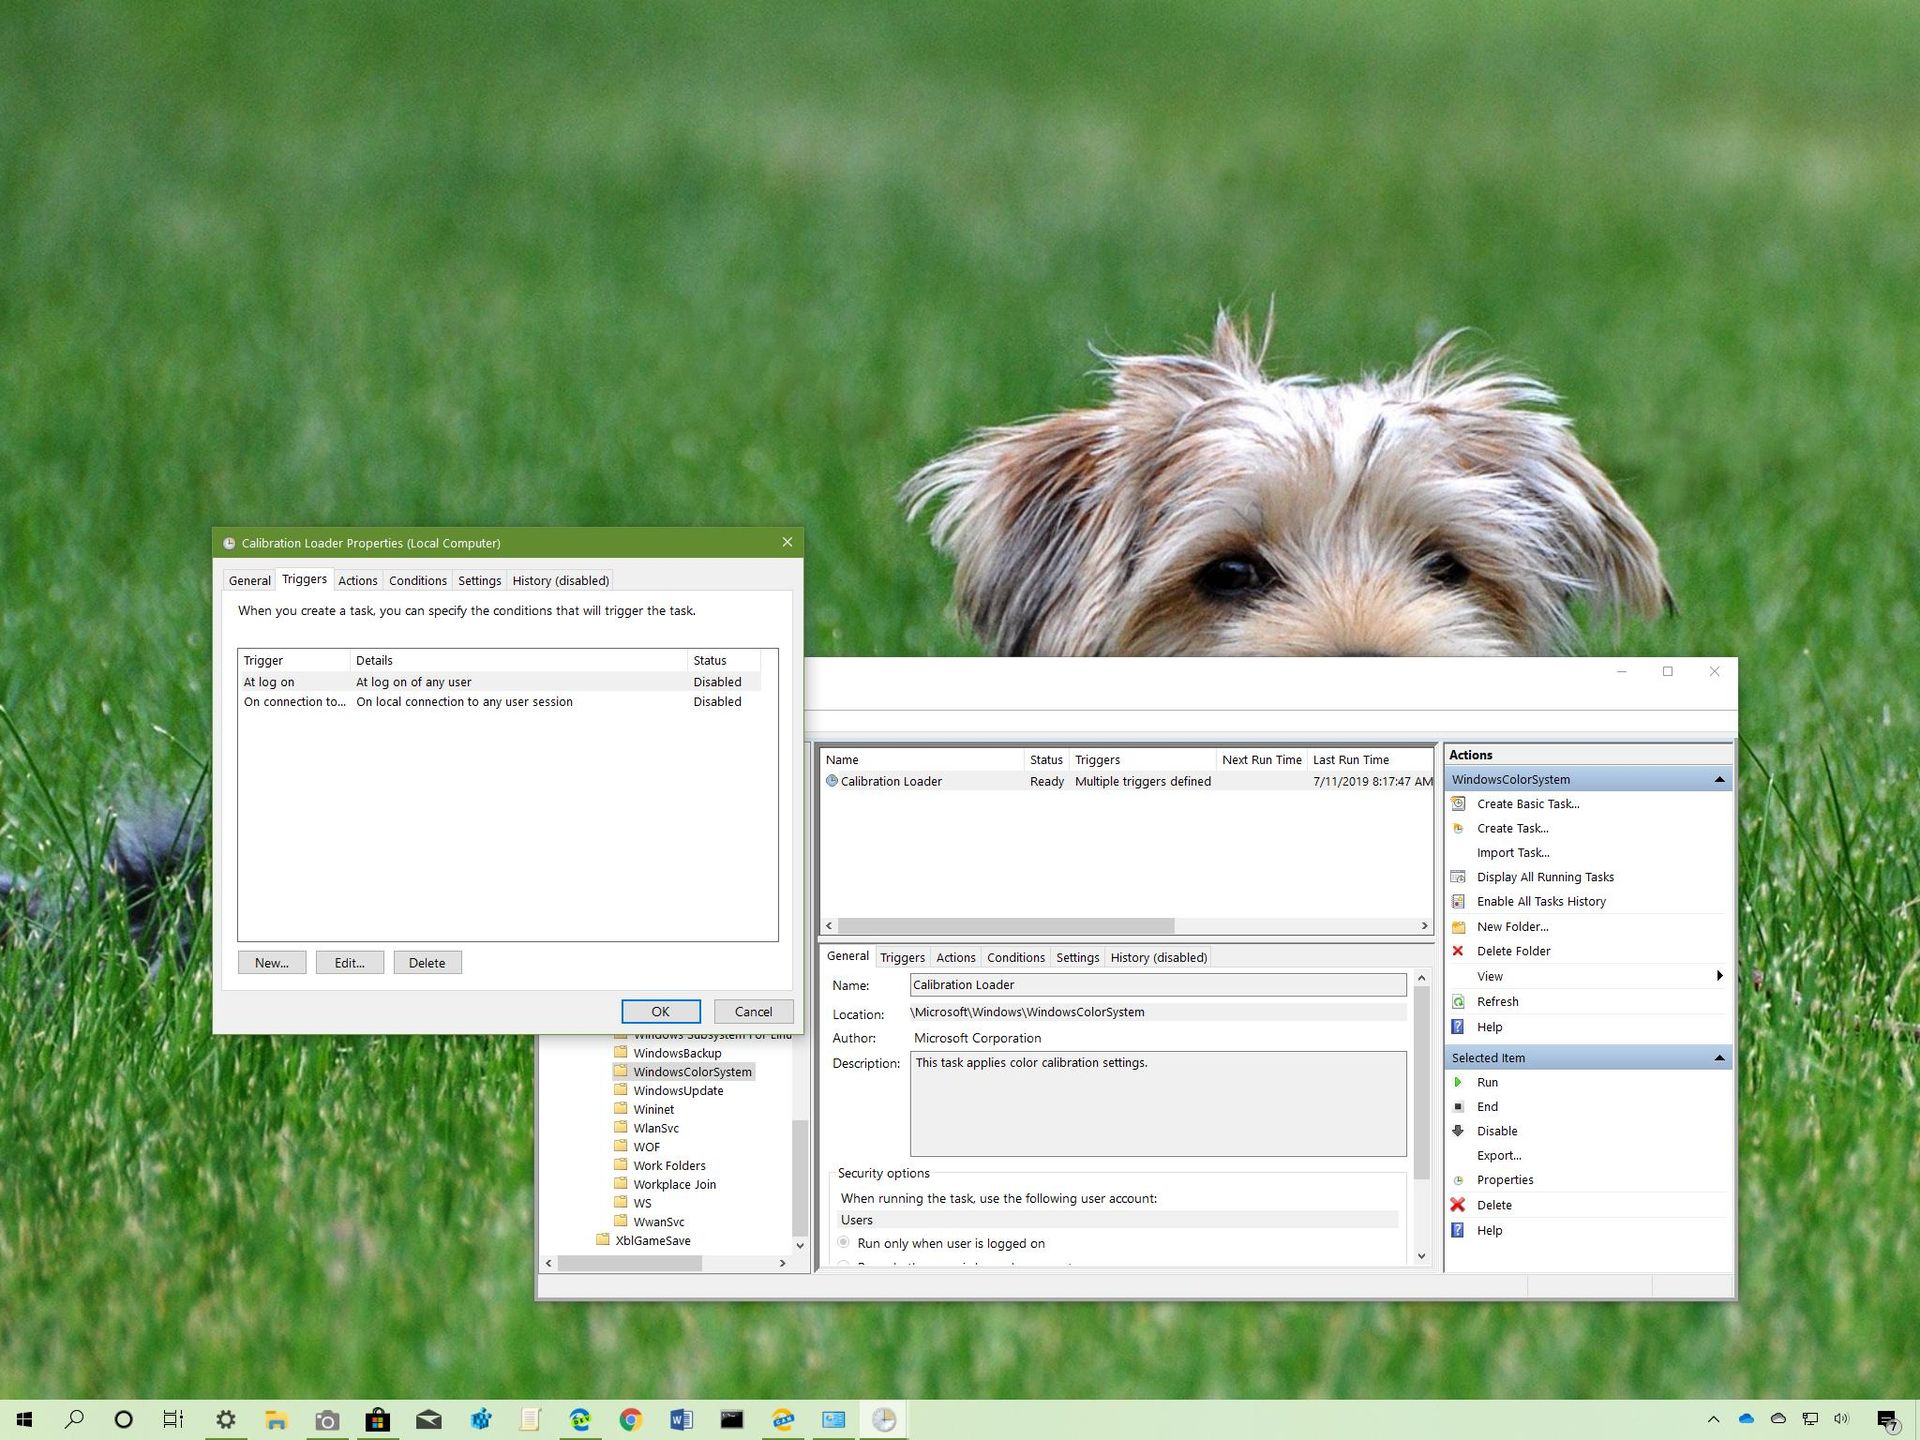Switch to the Conditions tab in lower pane
This screenshot has width=1920, height=1440.
pyautogui.click(x=1015, y=957)
